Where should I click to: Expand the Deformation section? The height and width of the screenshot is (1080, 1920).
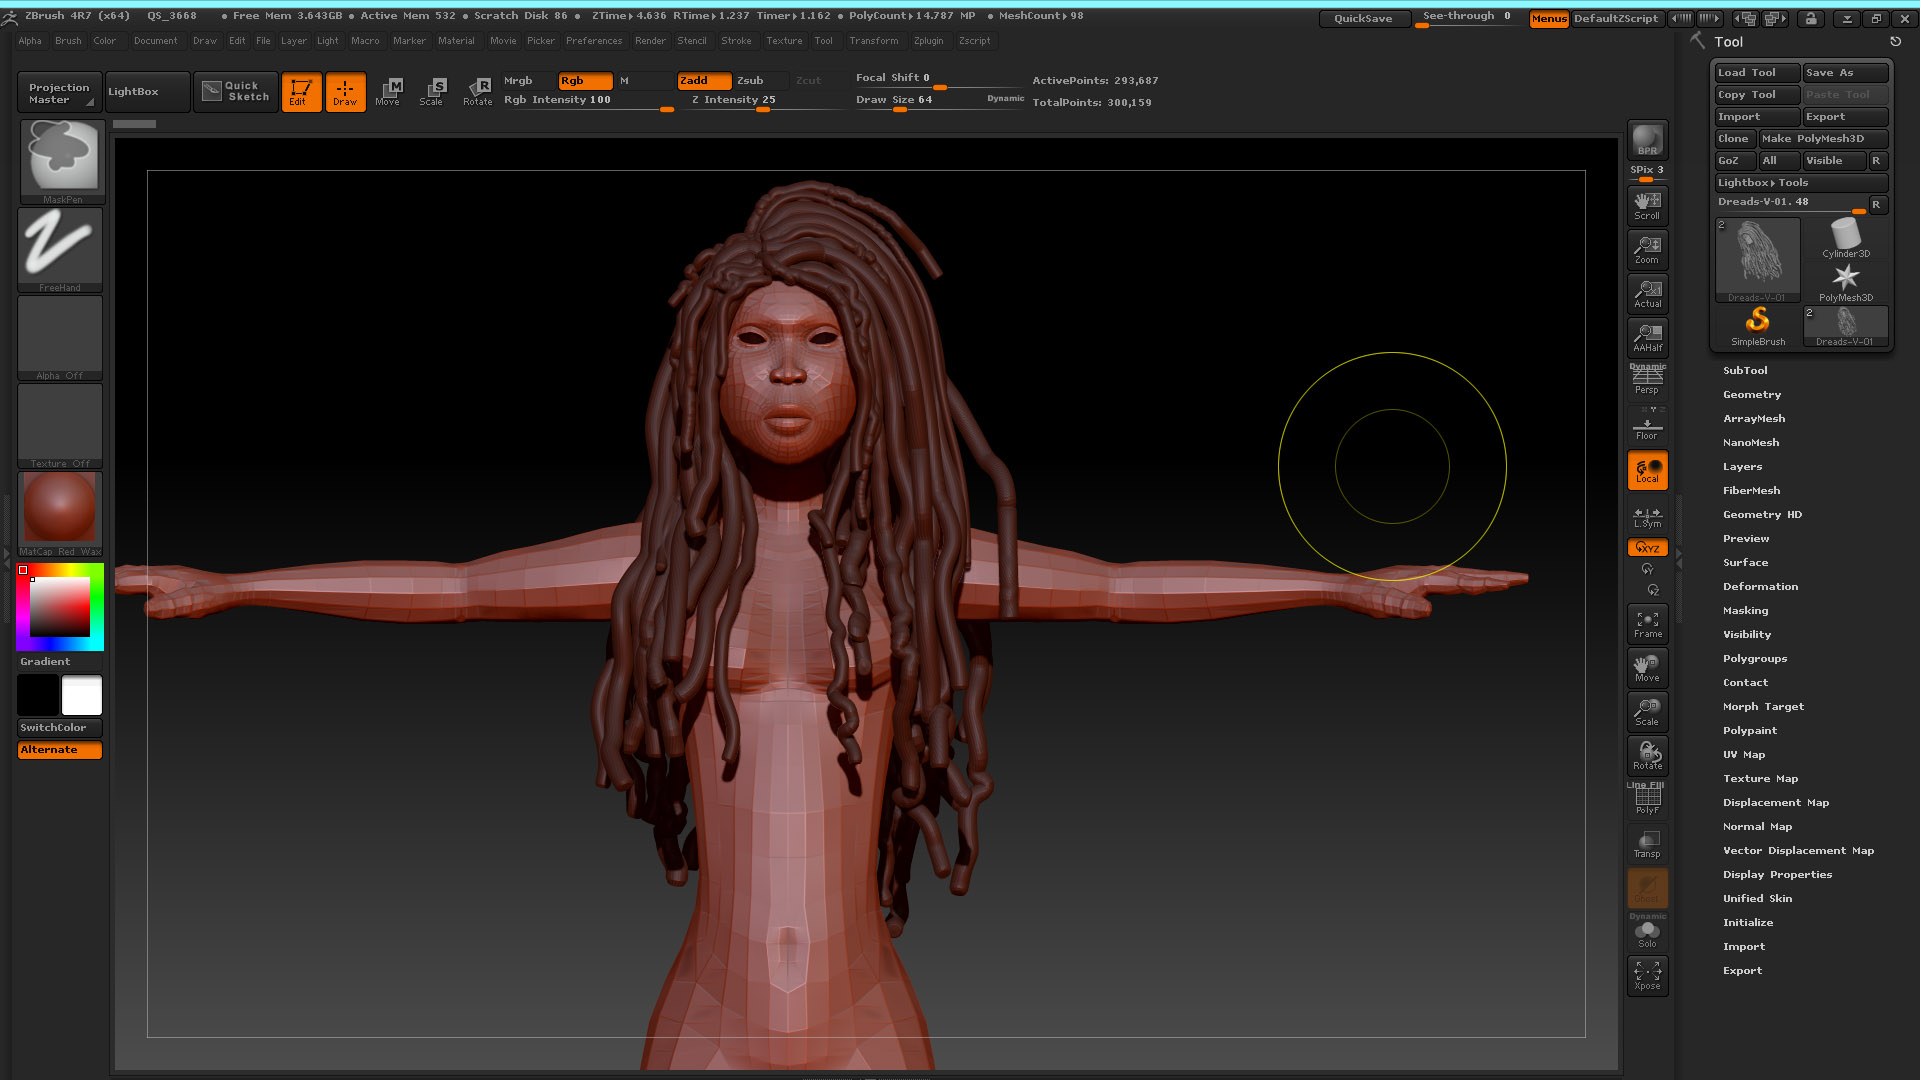(1760, 587)
